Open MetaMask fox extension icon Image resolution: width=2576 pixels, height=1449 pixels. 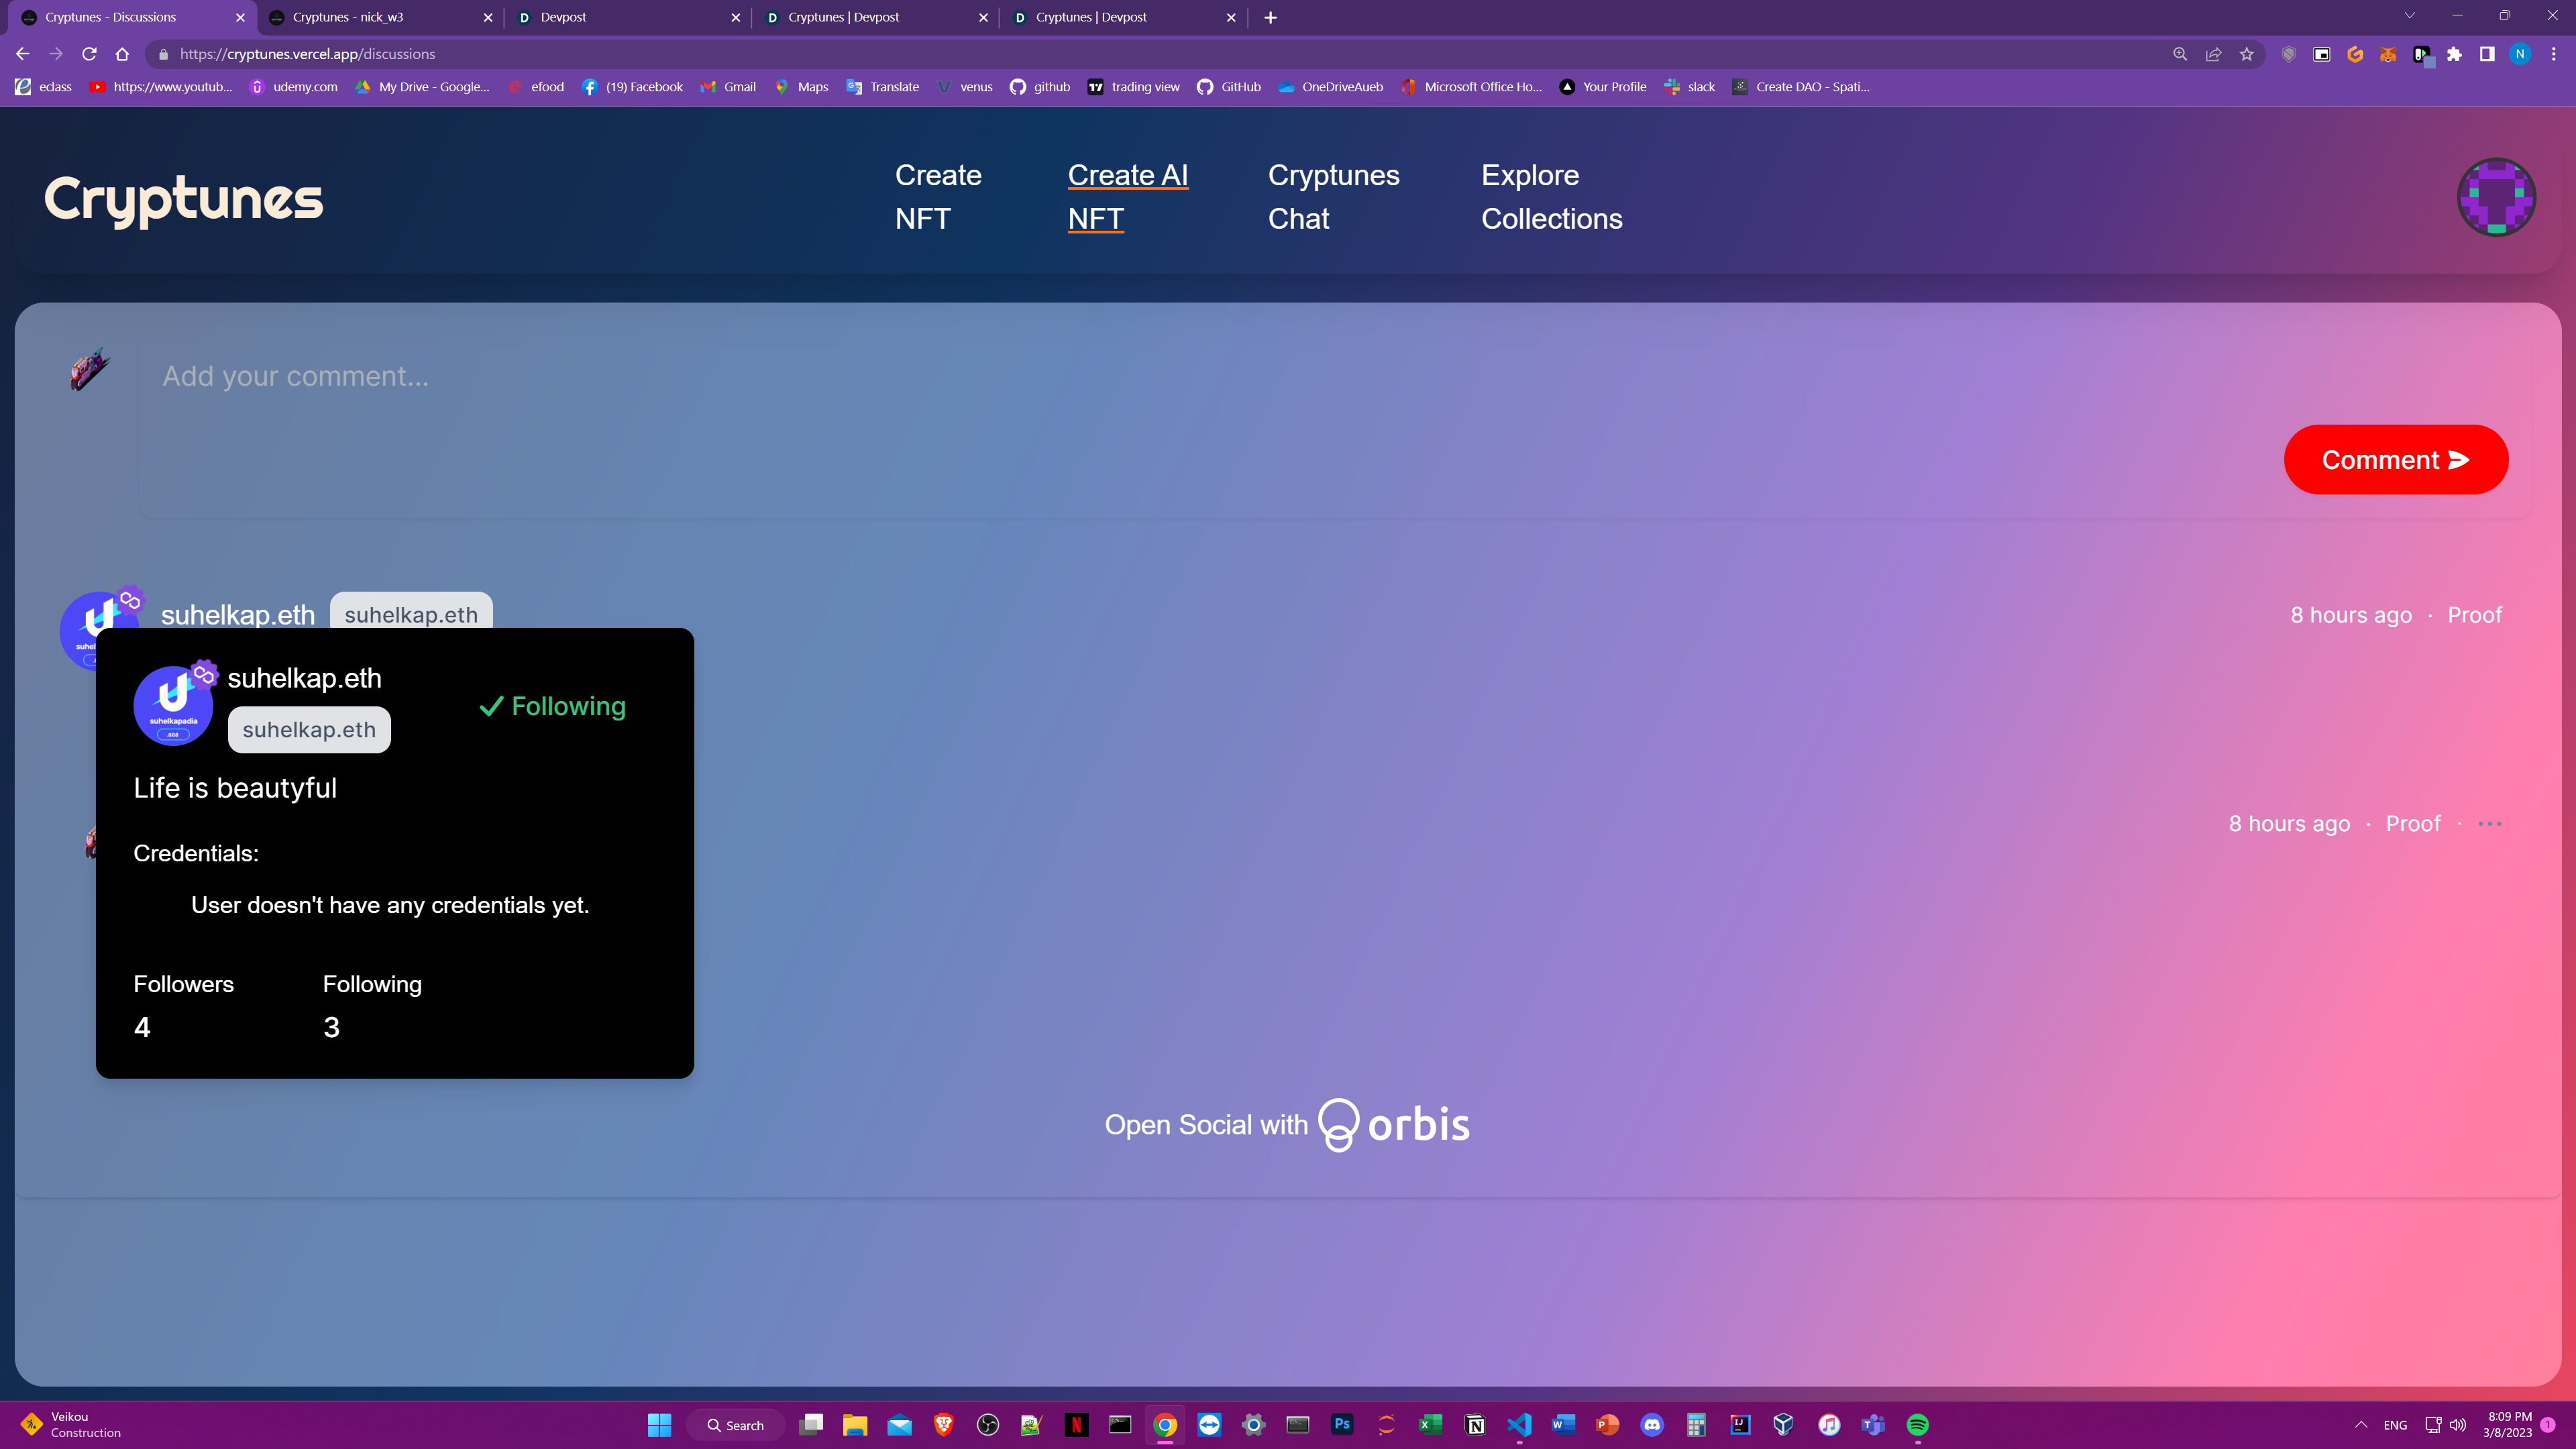[2388, 55]
